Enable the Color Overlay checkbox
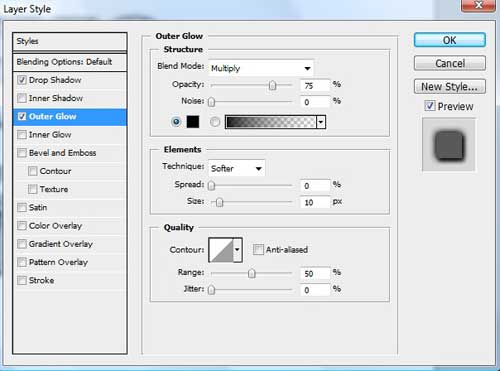The width and height of the screenshot is (500, 371). coord(22,226)
